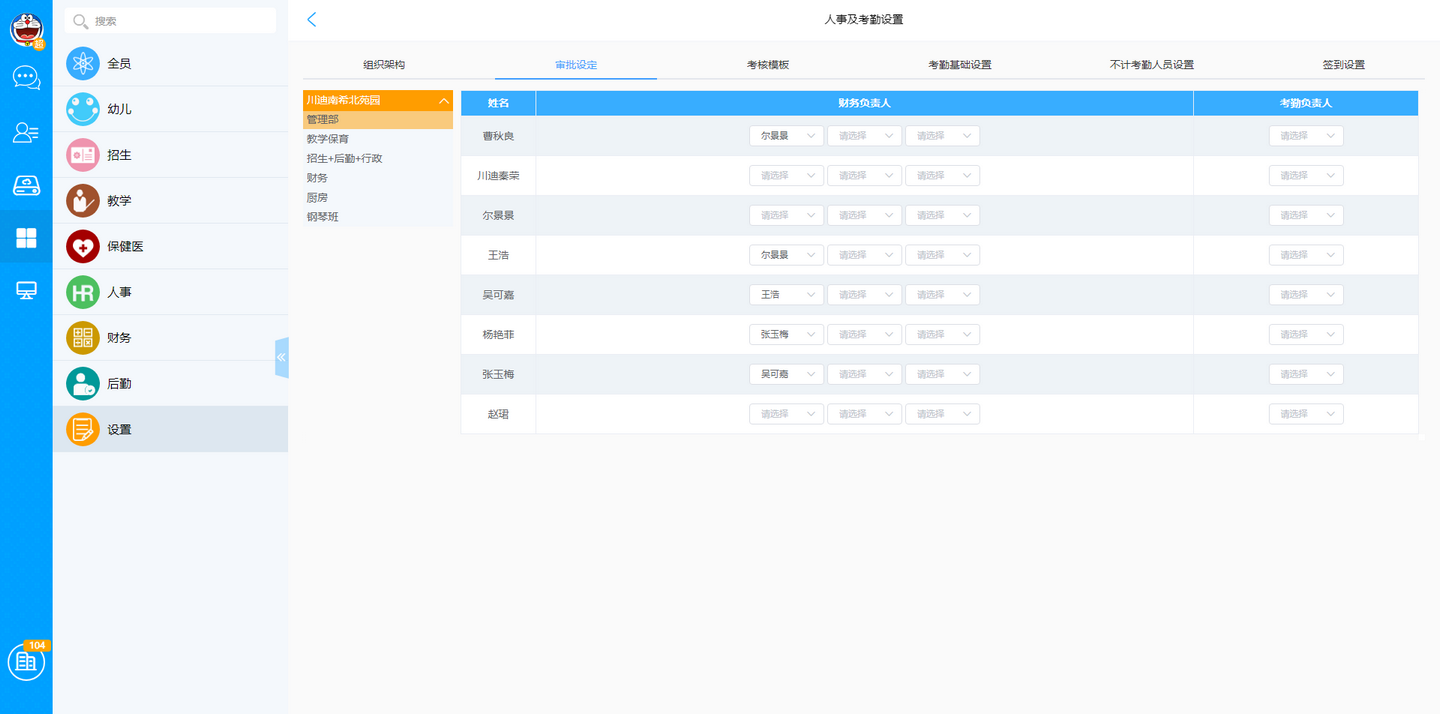Open the building icon with 104 badge
The width and height of the screenshot is (1440, 714).
pos(27,661)
